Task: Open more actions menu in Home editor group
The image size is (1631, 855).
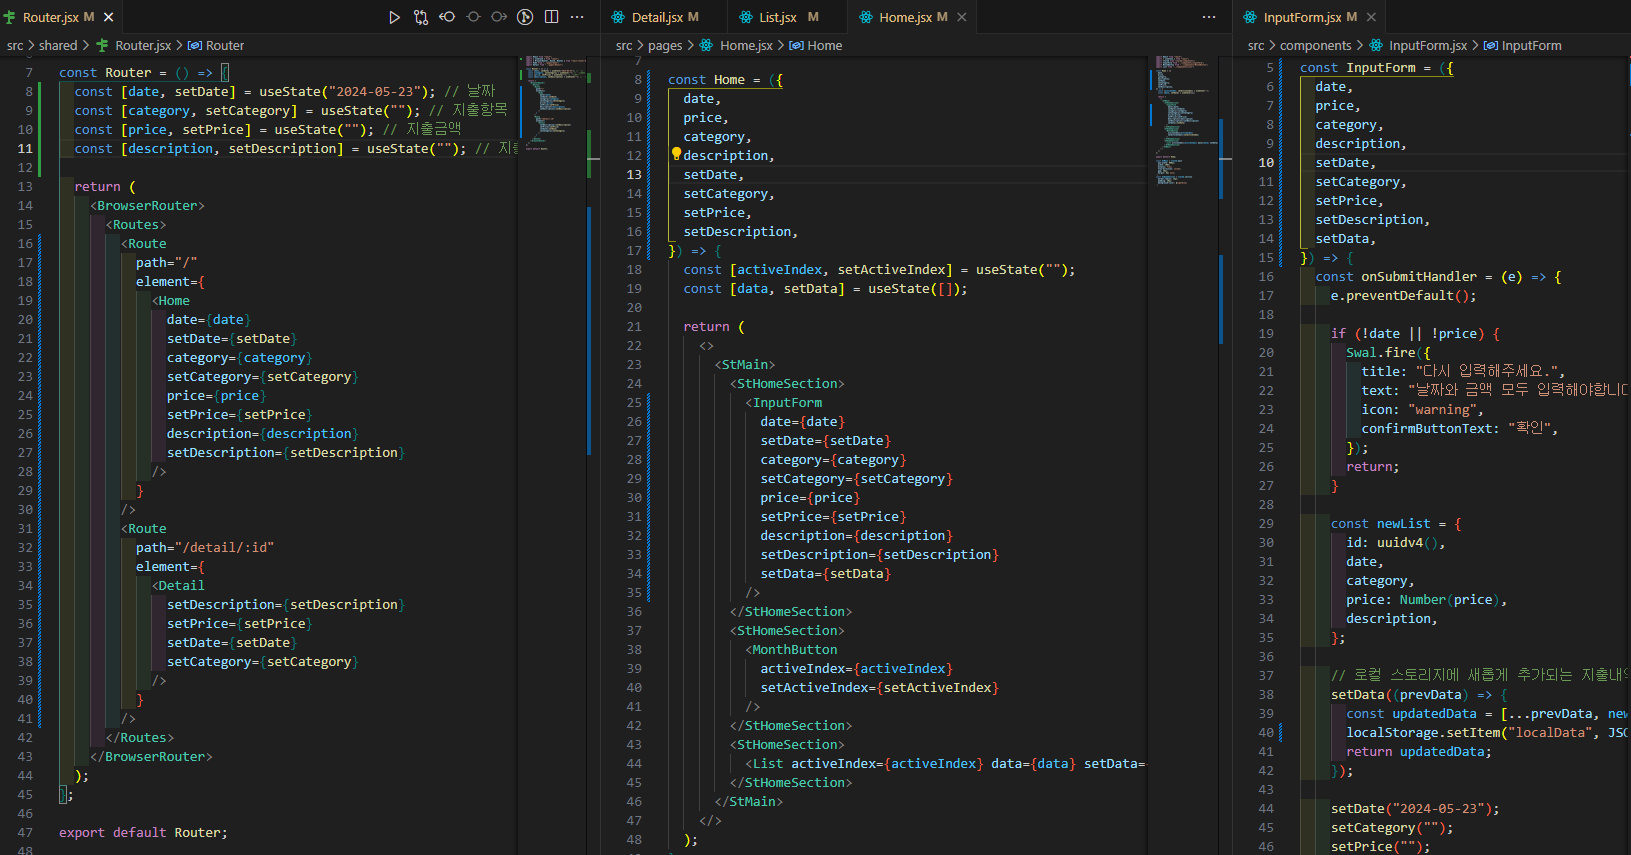Action: 1209,17
